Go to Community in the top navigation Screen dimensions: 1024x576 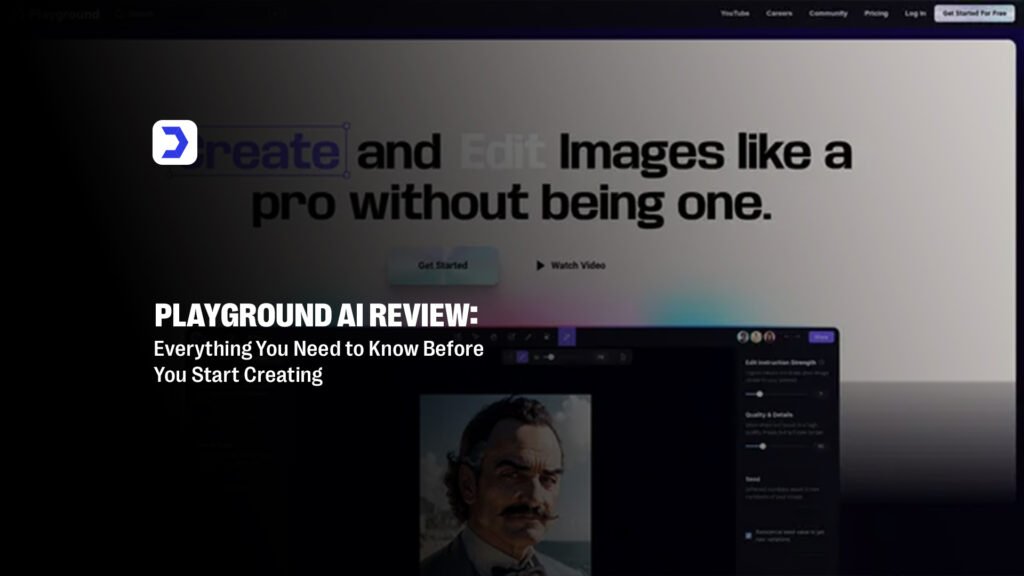[x=828, y=14]
